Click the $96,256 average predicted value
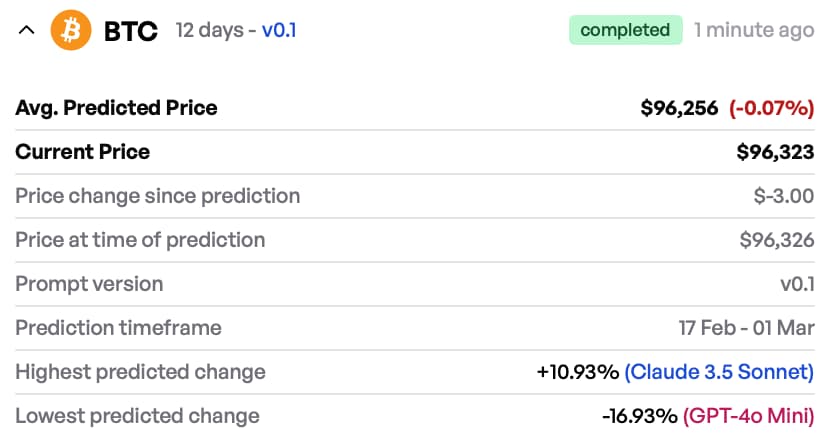 pyautogui.click(x=679, y=108)
